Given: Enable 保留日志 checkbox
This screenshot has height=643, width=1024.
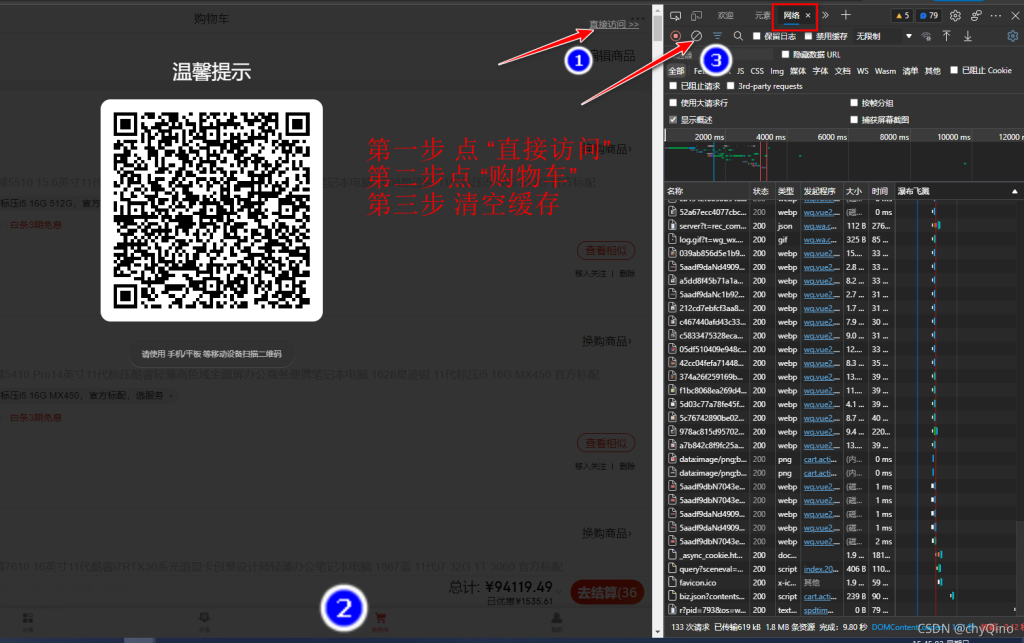Looking at the screenshot, I should pos(757,37).
